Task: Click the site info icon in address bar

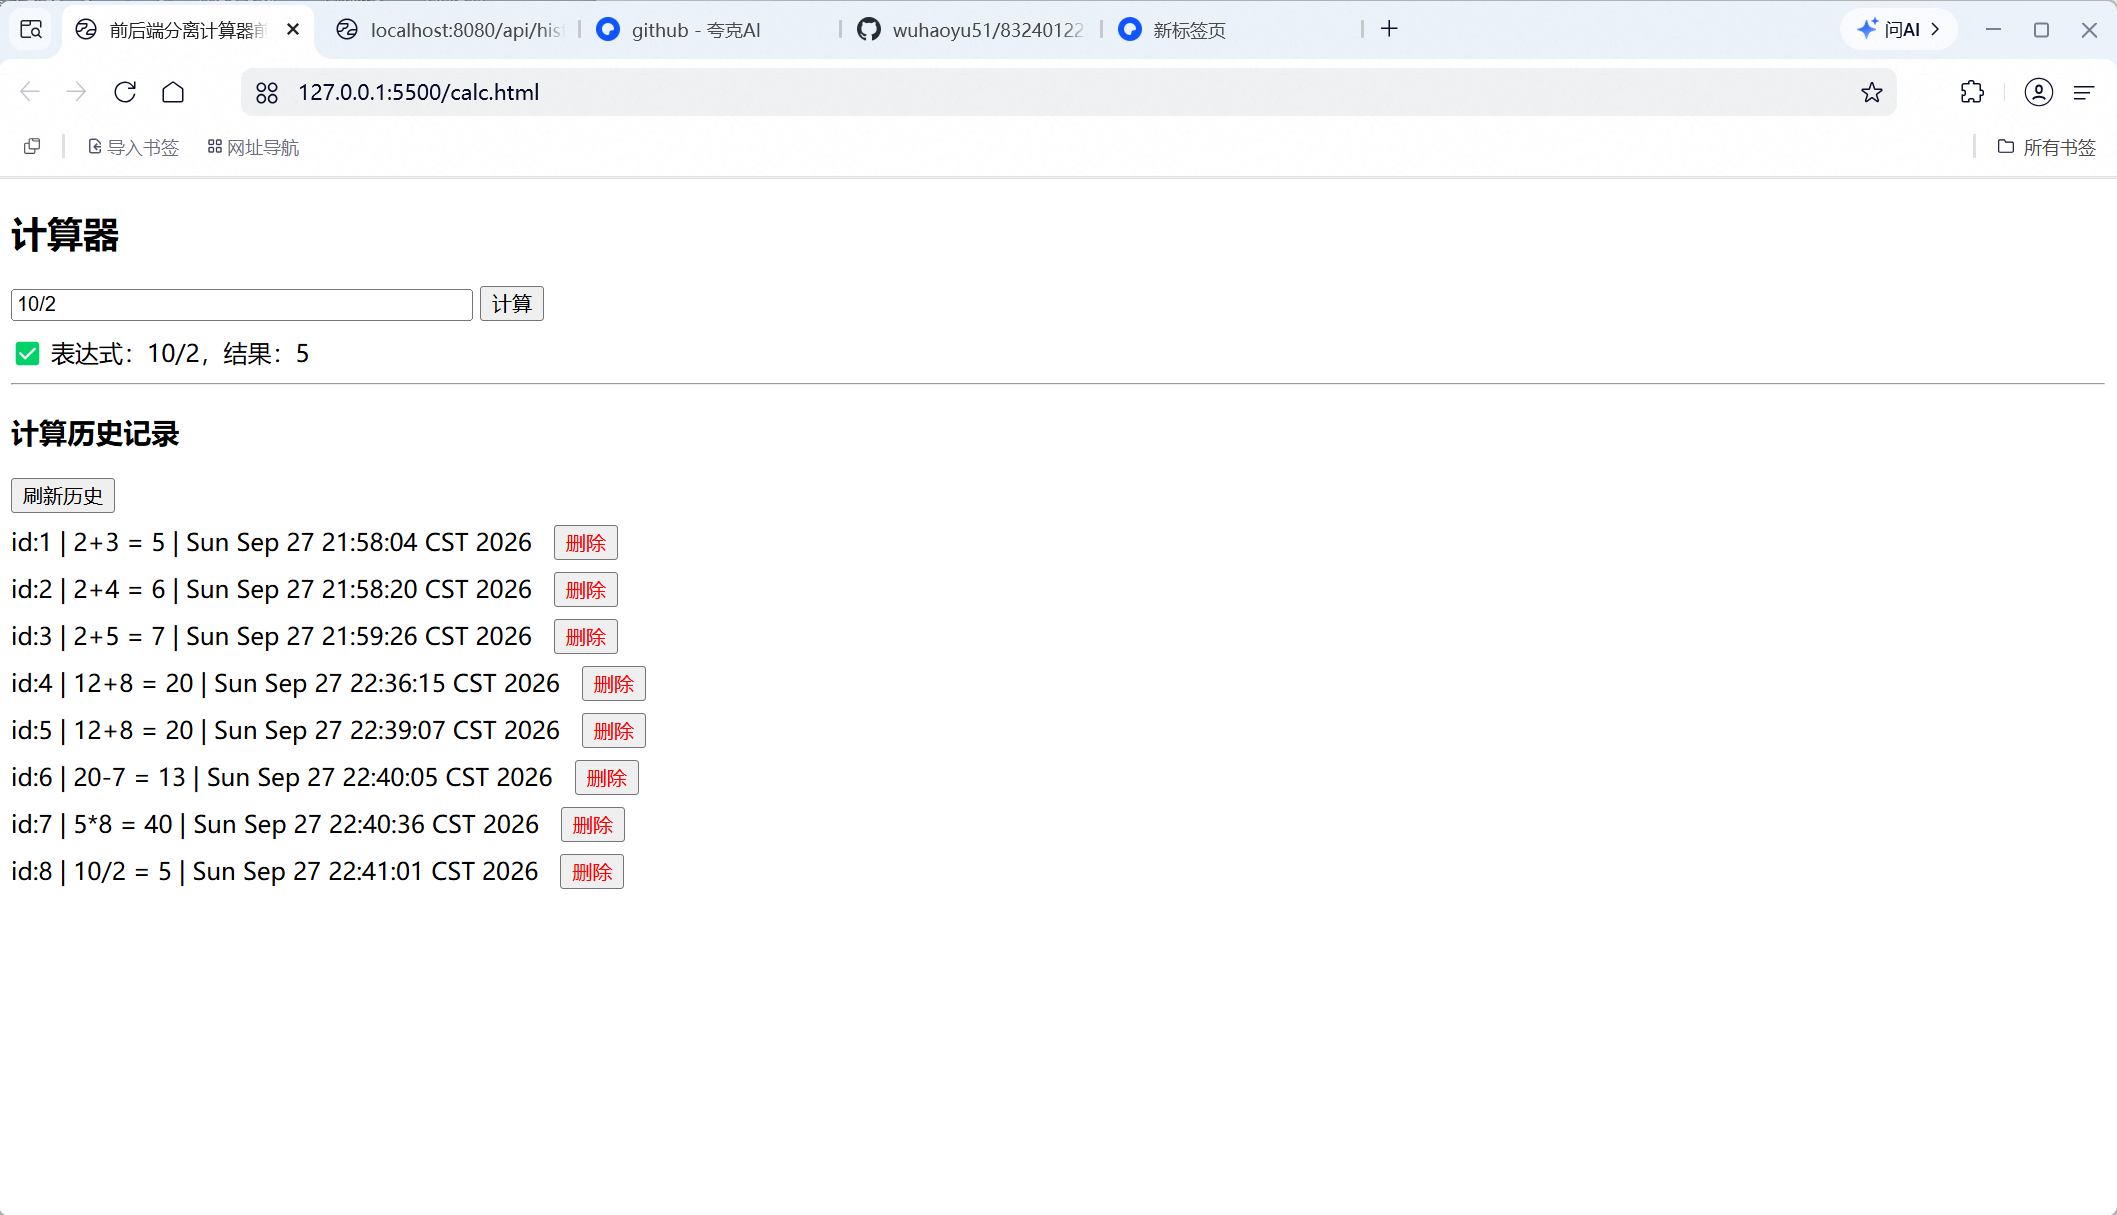Action: coord(267,93)
